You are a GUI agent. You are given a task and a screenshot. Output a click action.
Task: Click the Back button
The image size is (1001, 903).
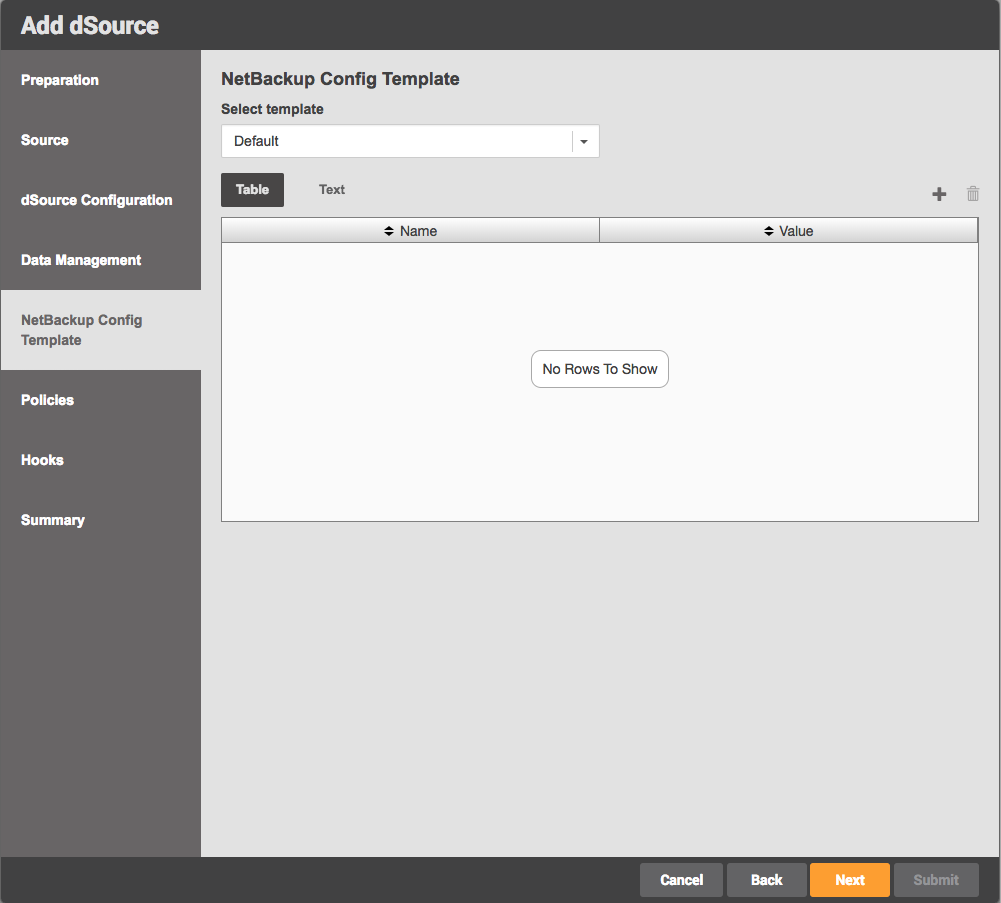(x=766, y=880)
